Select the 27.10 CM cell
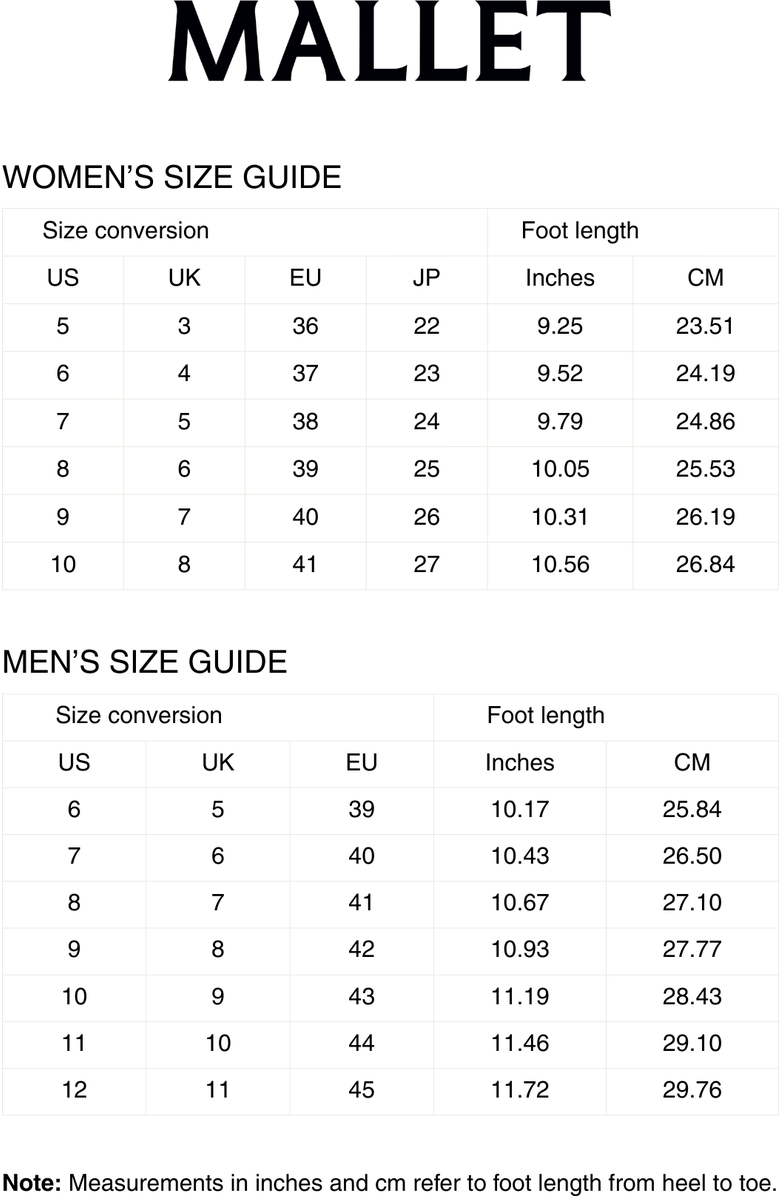The height and width of the screenshot is (1196, 780). point(692,902)
